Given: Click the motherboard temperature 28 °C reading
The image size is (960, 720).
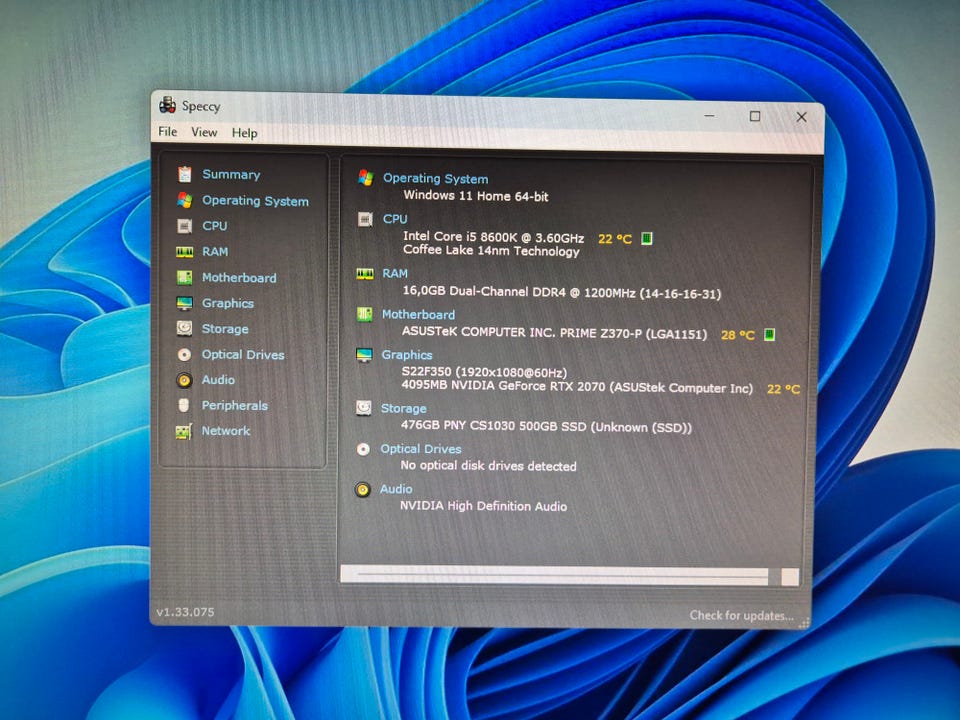Looking at the screenshot, I should (738, 335).
